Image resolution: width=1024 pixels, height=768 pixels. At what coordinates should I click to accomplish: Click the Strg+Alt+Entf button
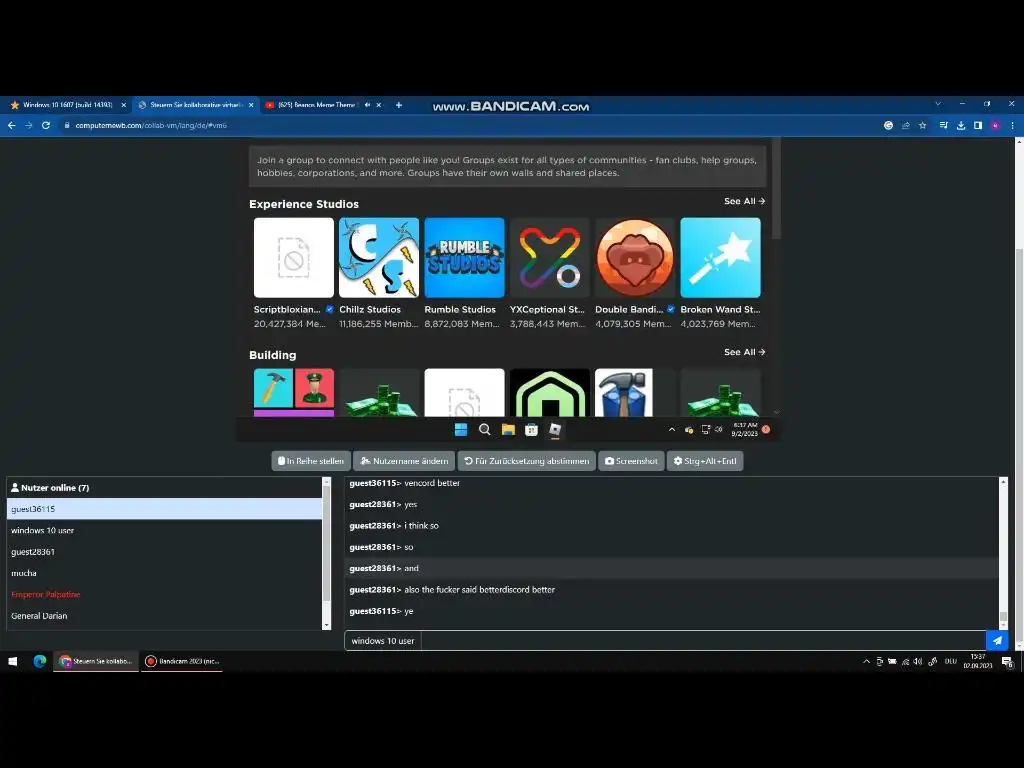coord(705,461)
